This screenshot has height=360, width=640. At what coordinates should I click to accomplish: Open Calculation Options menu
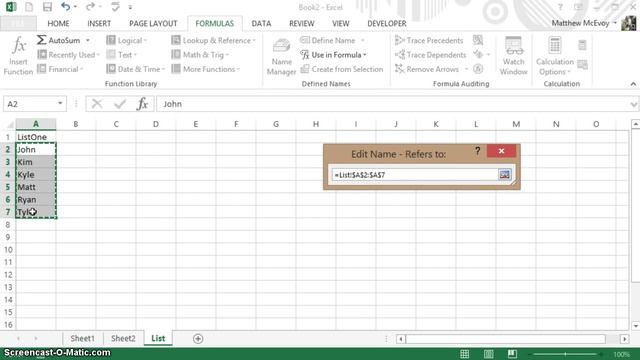coord(555,56)
